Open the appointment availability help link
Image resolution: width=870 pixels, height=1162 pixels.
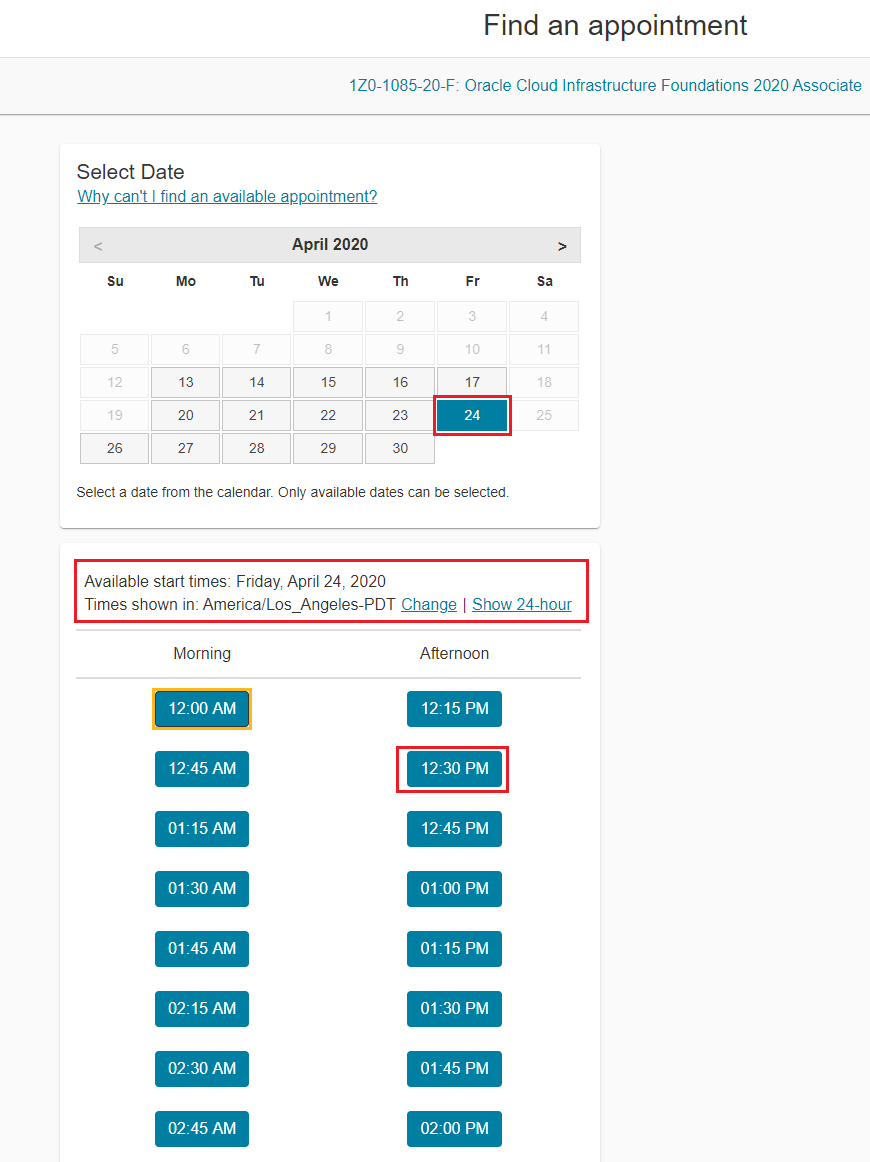(226, 196)
